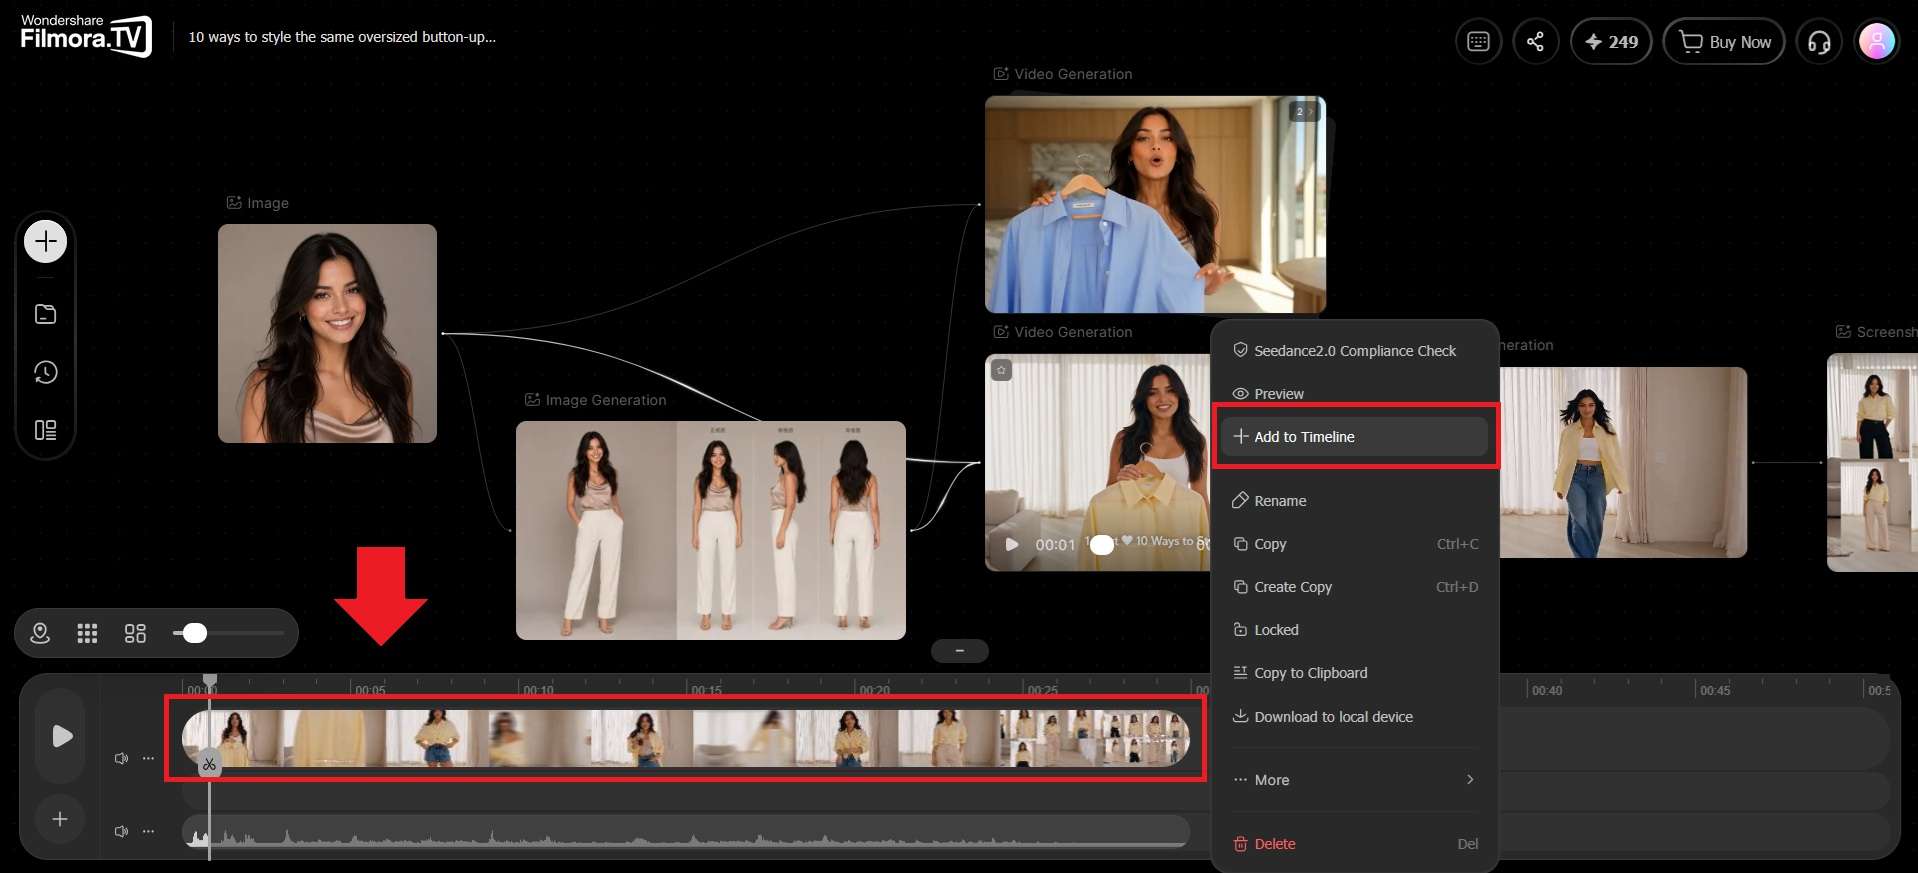Screen dimensions: 1918x873
Task: Choose Rename in the context menu
Action: coord(1354,501)
